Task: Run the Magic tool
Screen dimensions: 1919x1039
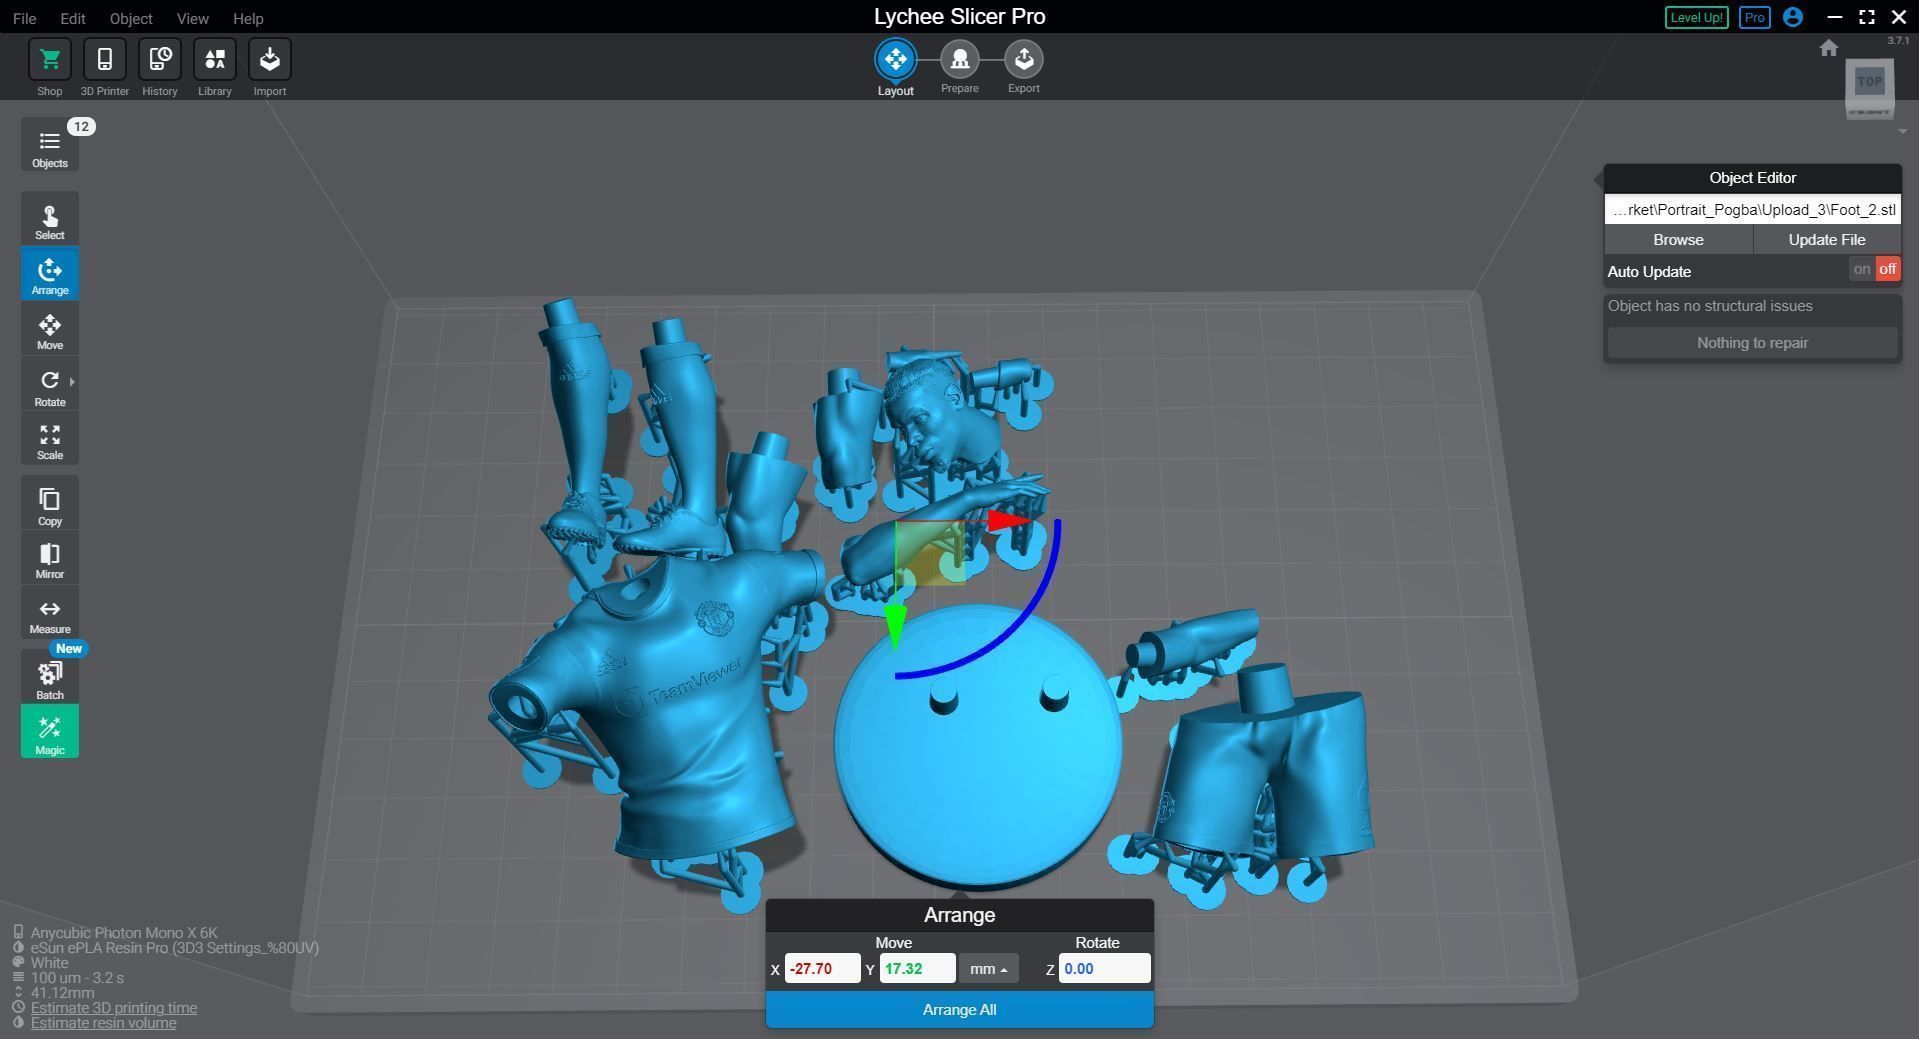Action: point(49,732)
